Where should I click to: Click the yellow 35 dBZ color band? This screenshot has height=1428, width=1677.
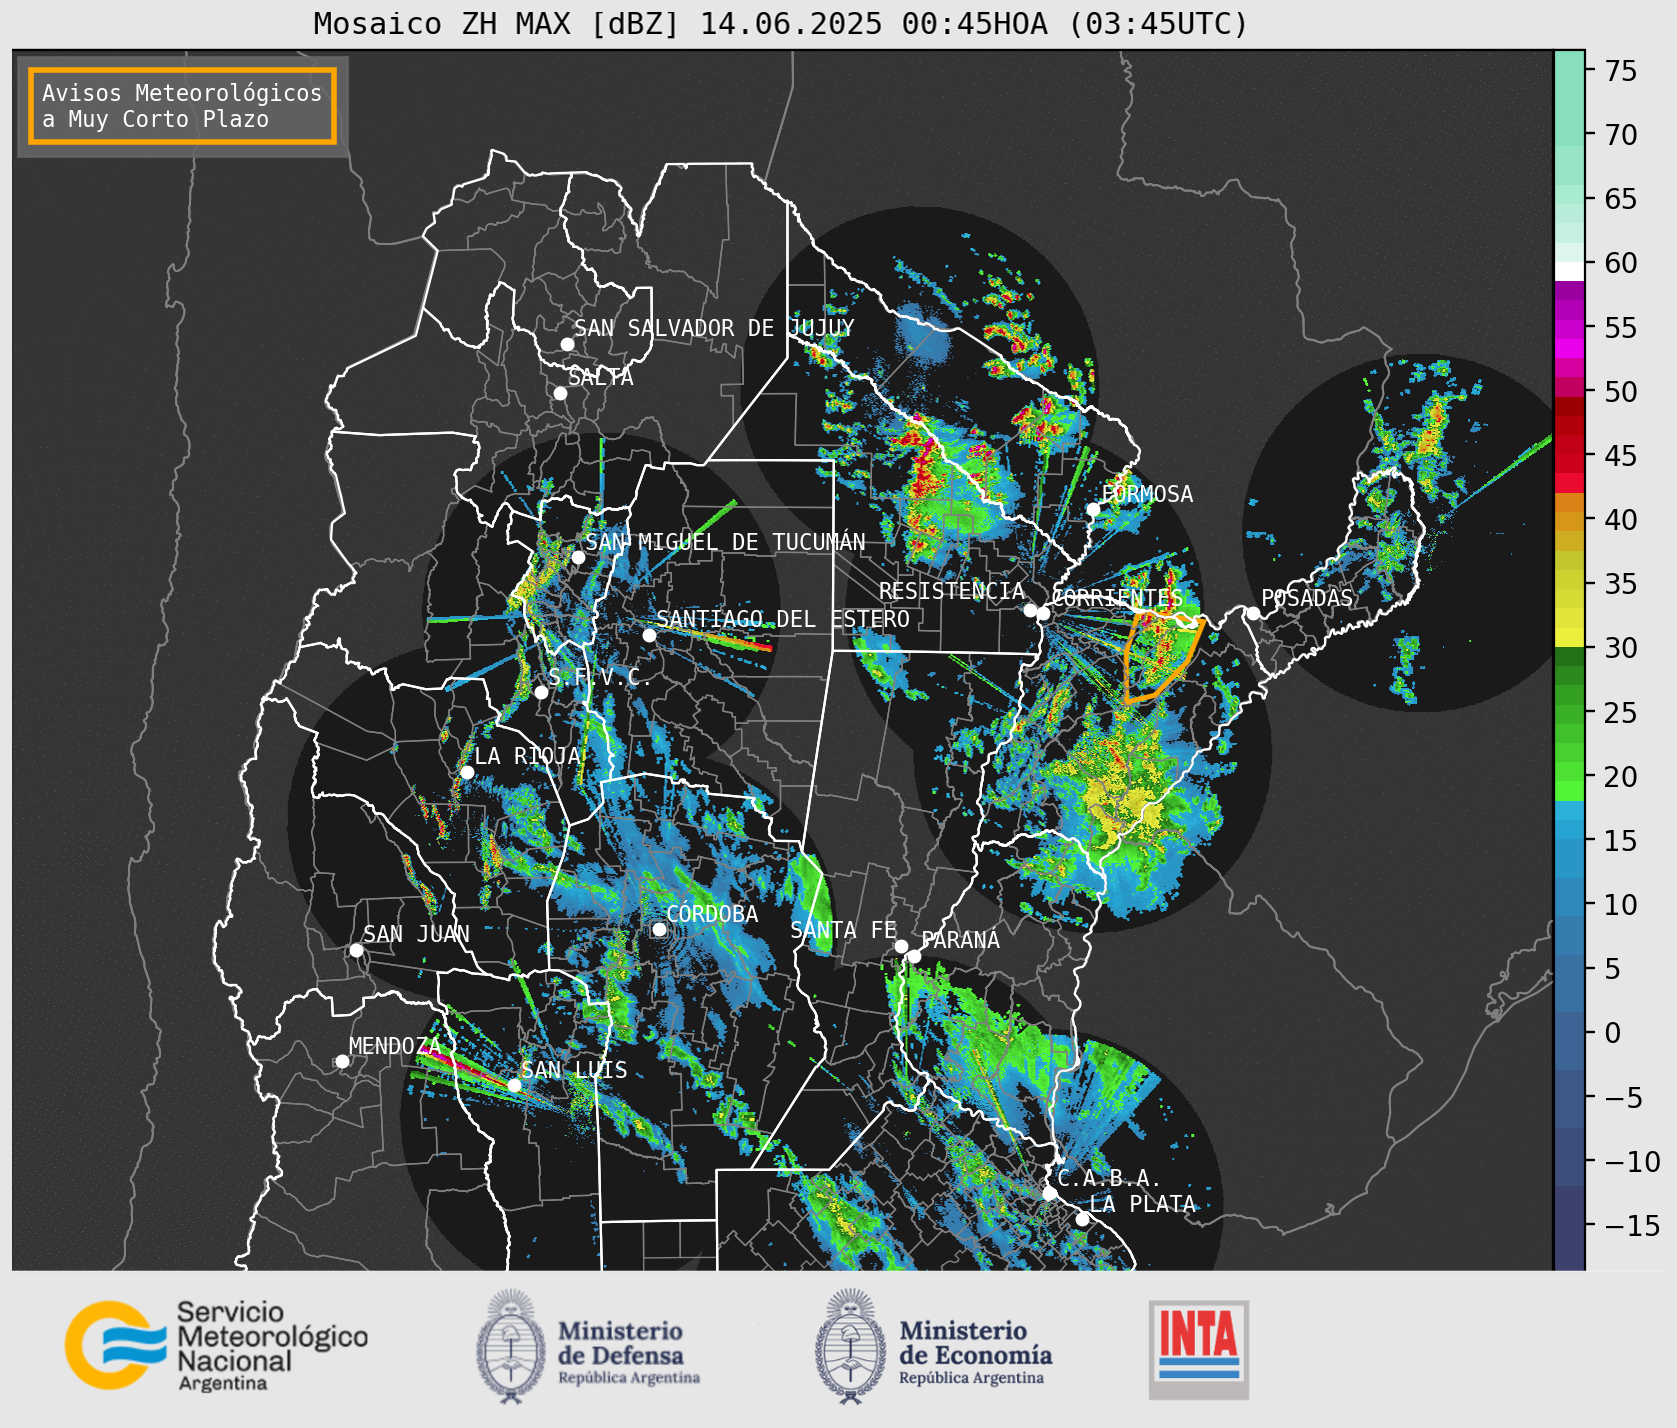pos(1569,580)
